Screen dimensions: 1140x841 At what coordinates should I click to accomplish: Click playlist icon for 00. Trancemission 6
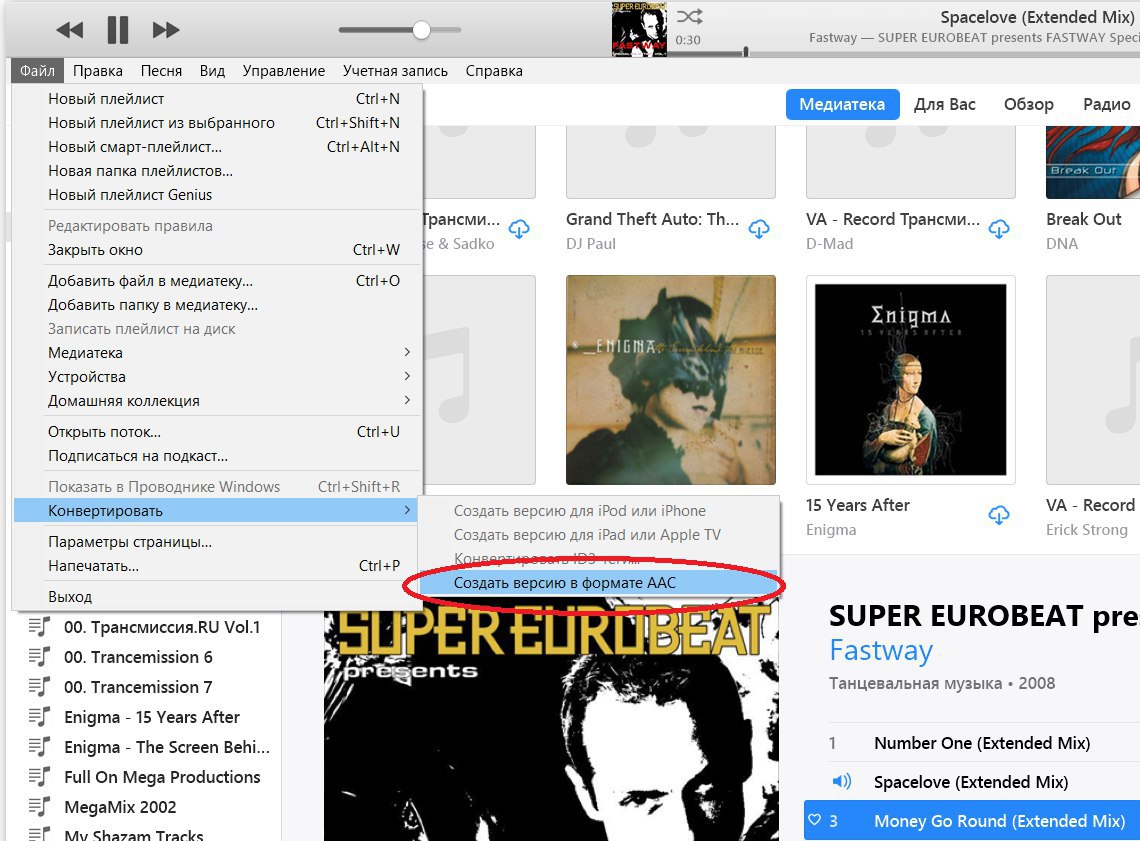click(39, 656)
